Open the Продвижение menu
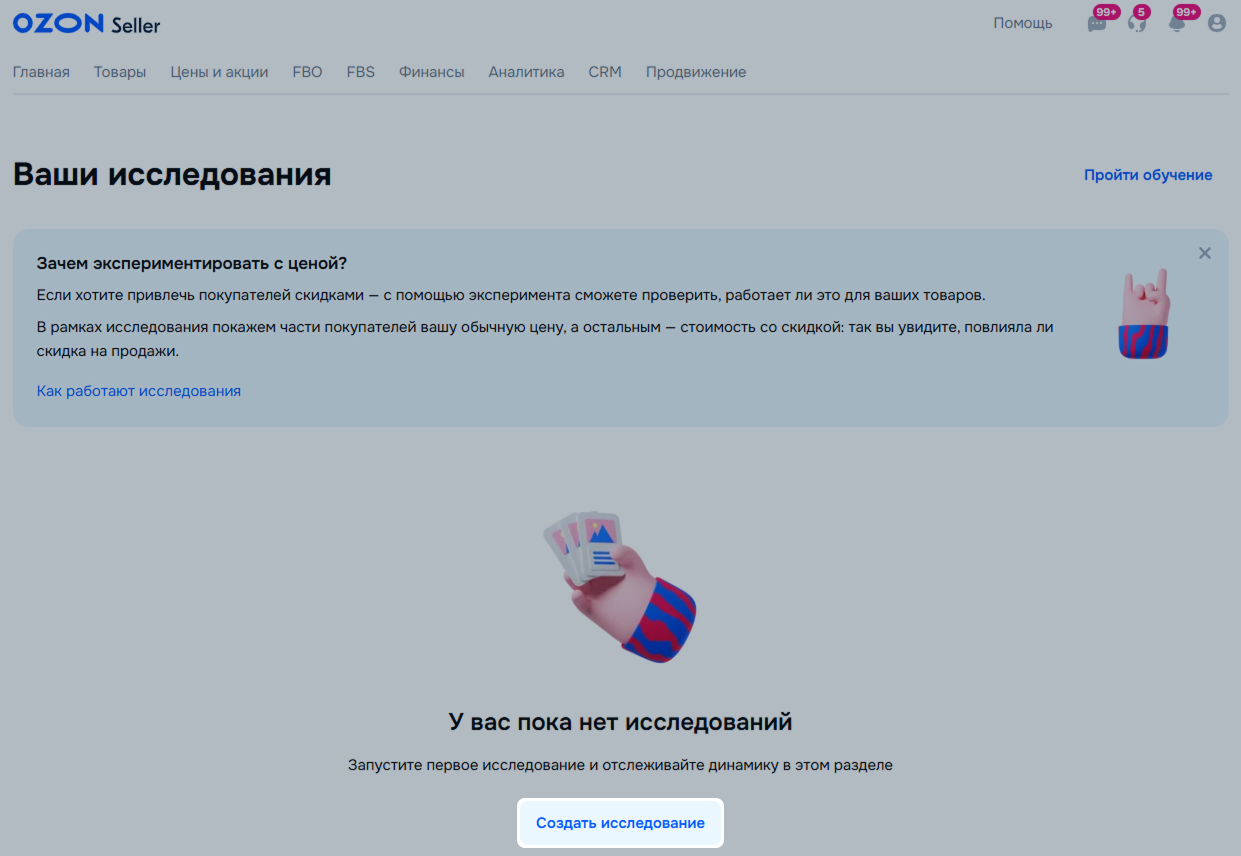1241x856 pixels. coord(696,72)
